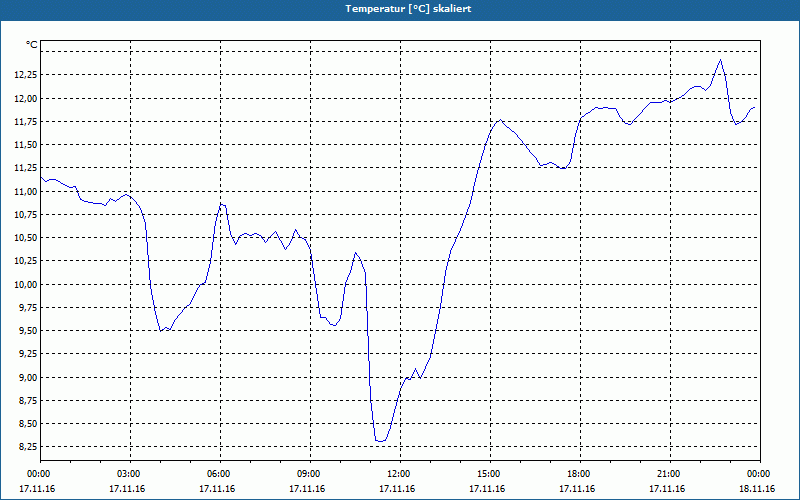The height and width of the screenshot is (500, 800).
Task: Click the '9,25' y-axis value
Action: (x=28, y=354)
